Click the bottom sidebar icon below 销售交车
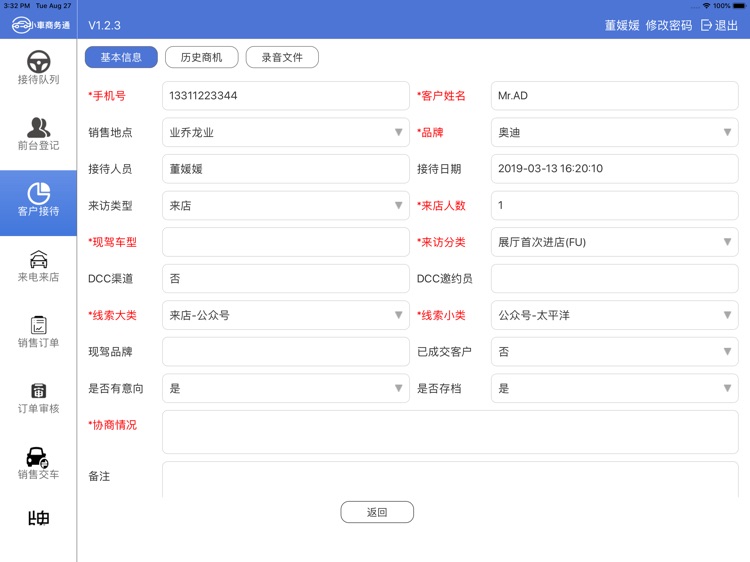Image resolution: width=750 pixels, height=562 pixels. click(x=38, y=518)
